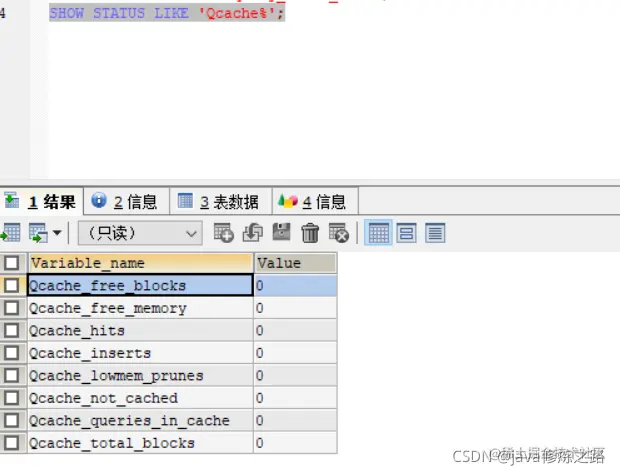Click the SHOW STATUS LIKE query line
Screen dimensions: 620x475
pyautogui.click(x=167, y=13)
